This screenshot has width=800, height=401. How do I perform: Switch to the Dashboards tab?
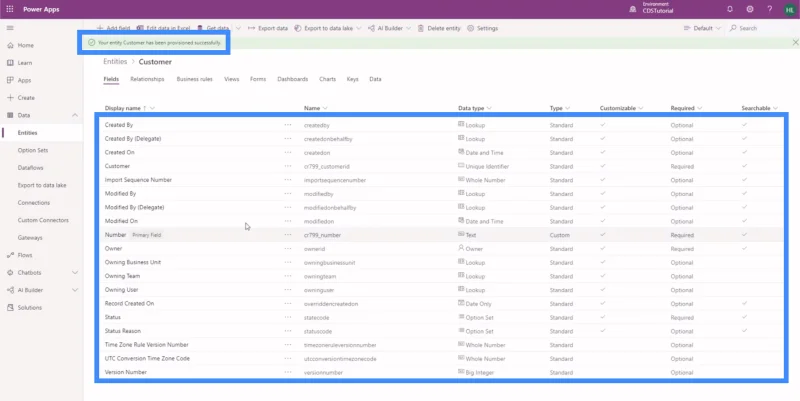(x=292, y=79)
